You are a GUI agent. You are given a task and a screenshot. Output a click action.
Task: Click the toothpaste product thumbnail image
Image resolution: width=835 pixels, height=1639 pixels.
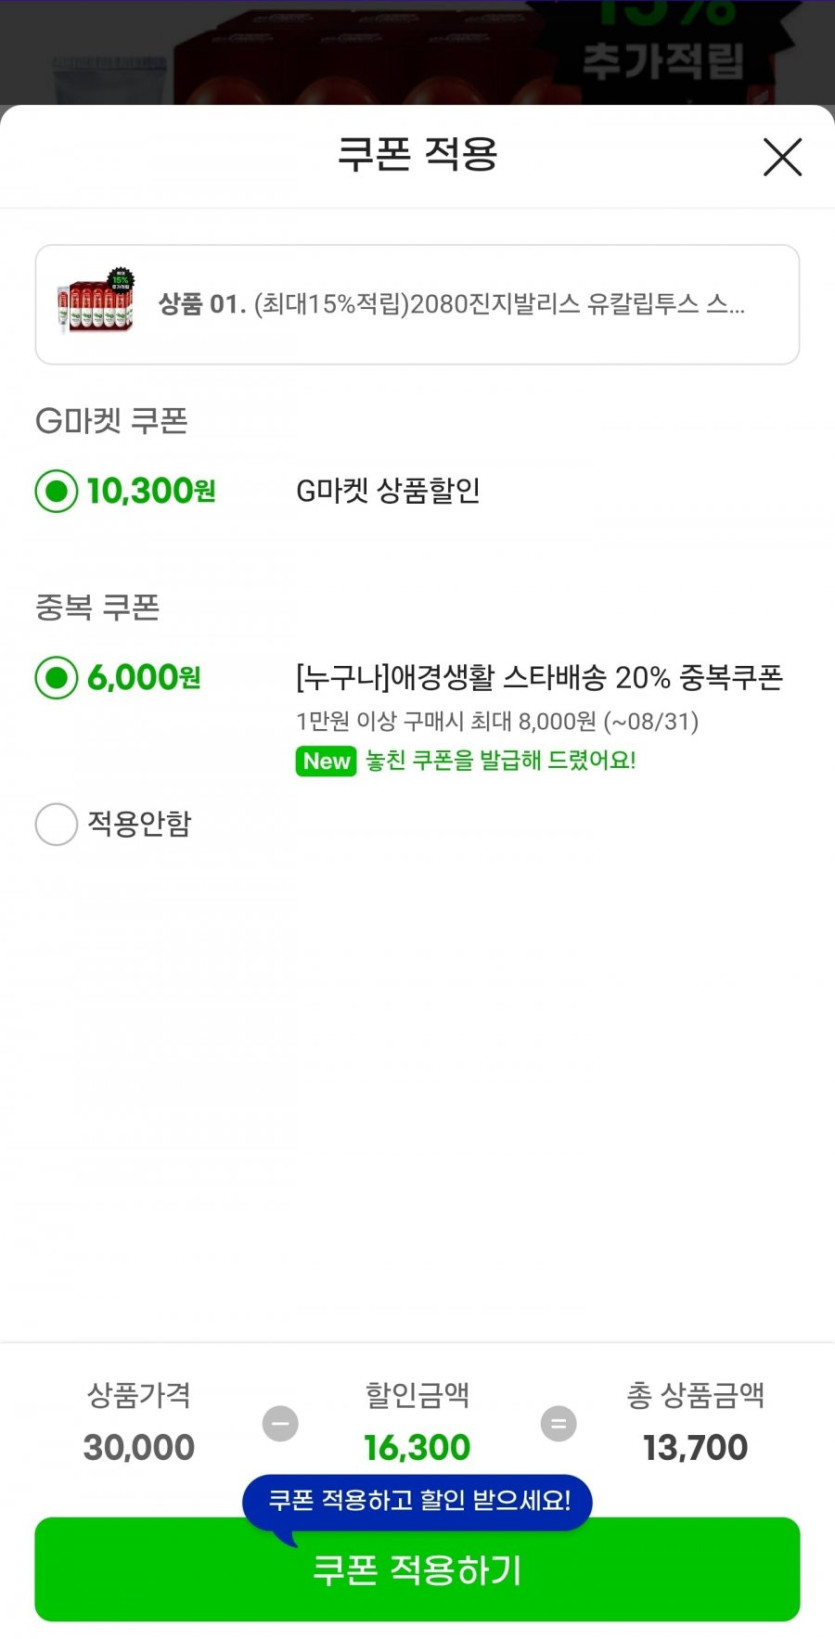tap(96, 303)
